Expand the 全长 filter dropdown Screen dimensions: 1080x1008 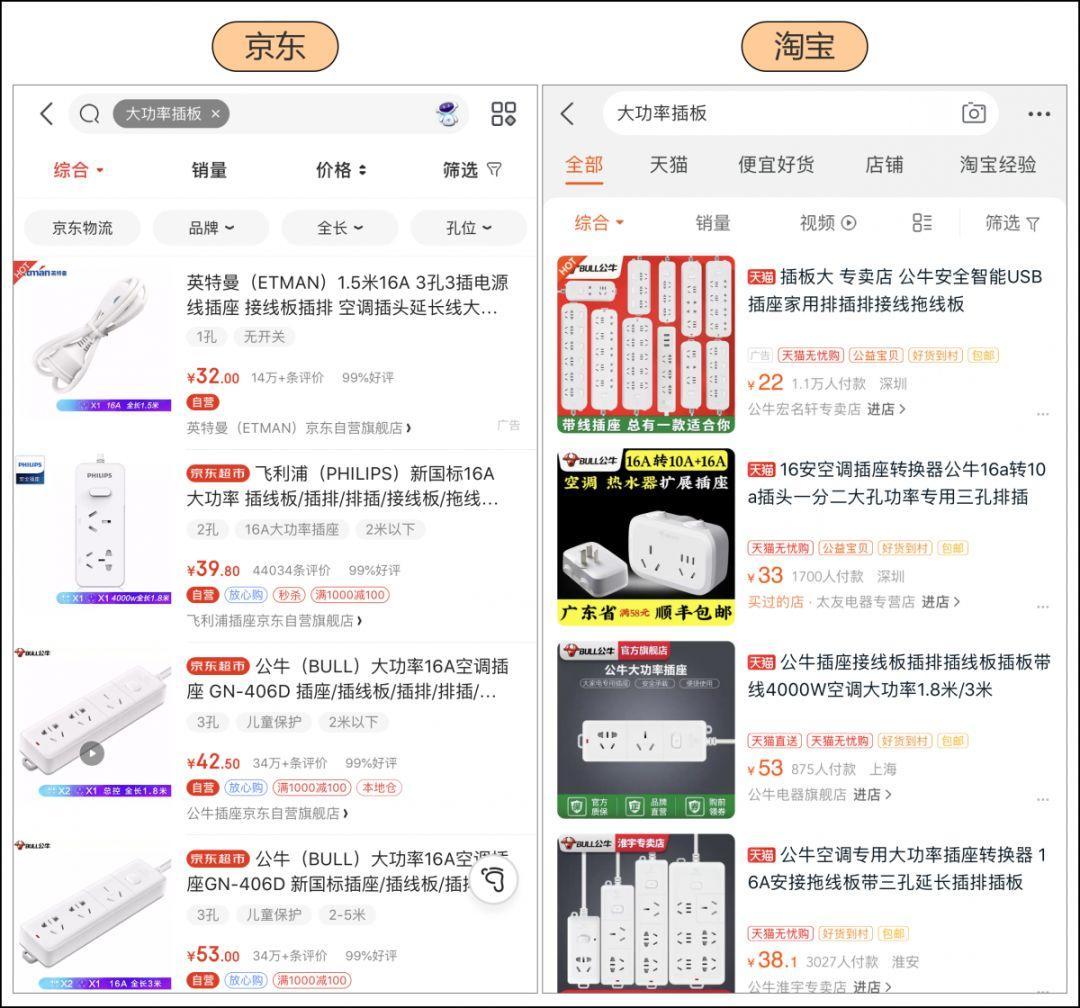tap(339, 228)
